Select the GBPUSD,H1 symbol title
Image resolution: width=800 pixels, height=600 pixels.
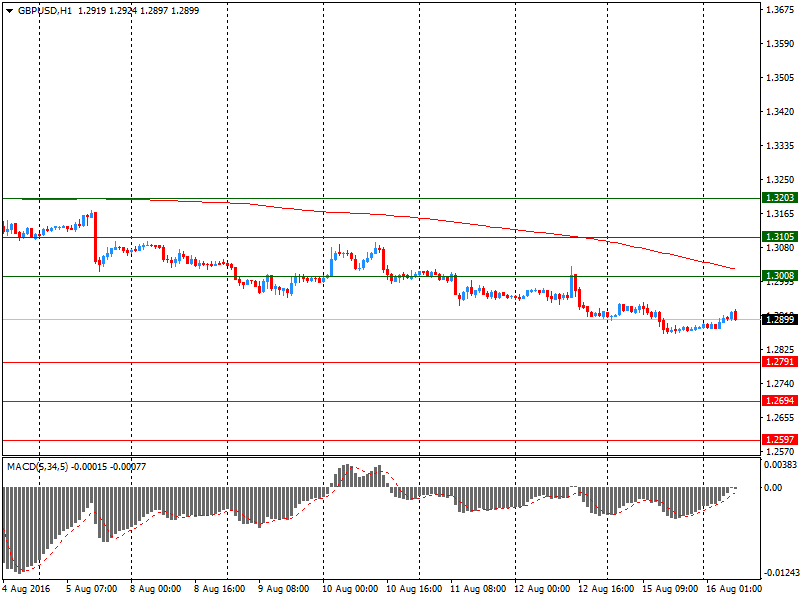[x=45, y=11]
